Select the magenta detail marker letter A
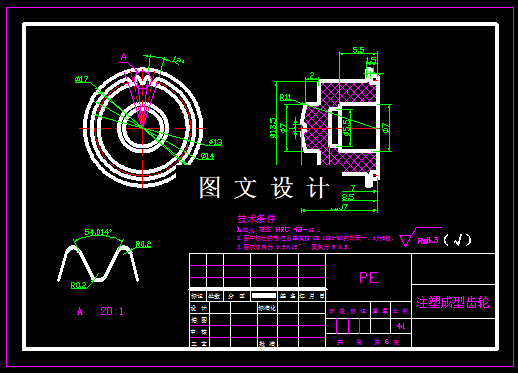The height and width of the screenshot is (373, 518). (x=124, y=57)
